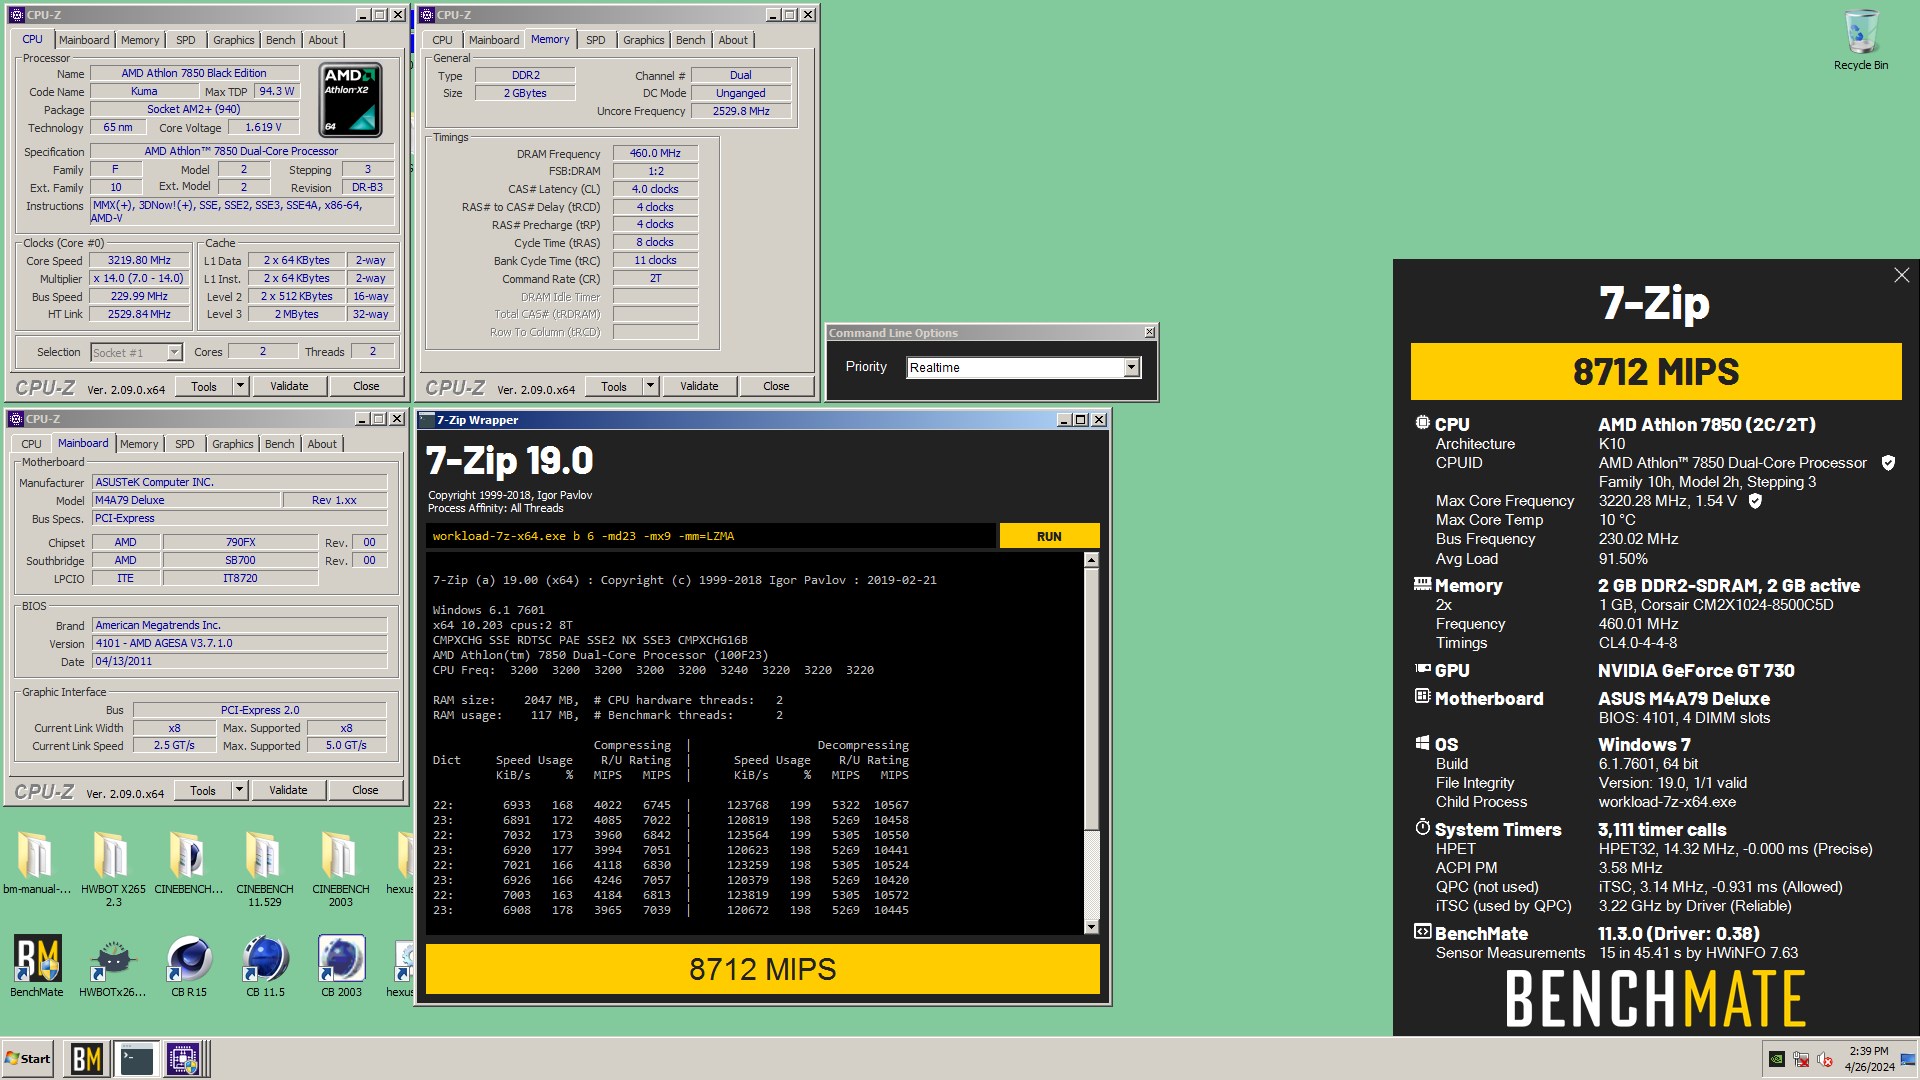This screenshot has height=1080, width=1920.
Task: Click the Show Desktop tray icon
Action: pos(1908,1059)
